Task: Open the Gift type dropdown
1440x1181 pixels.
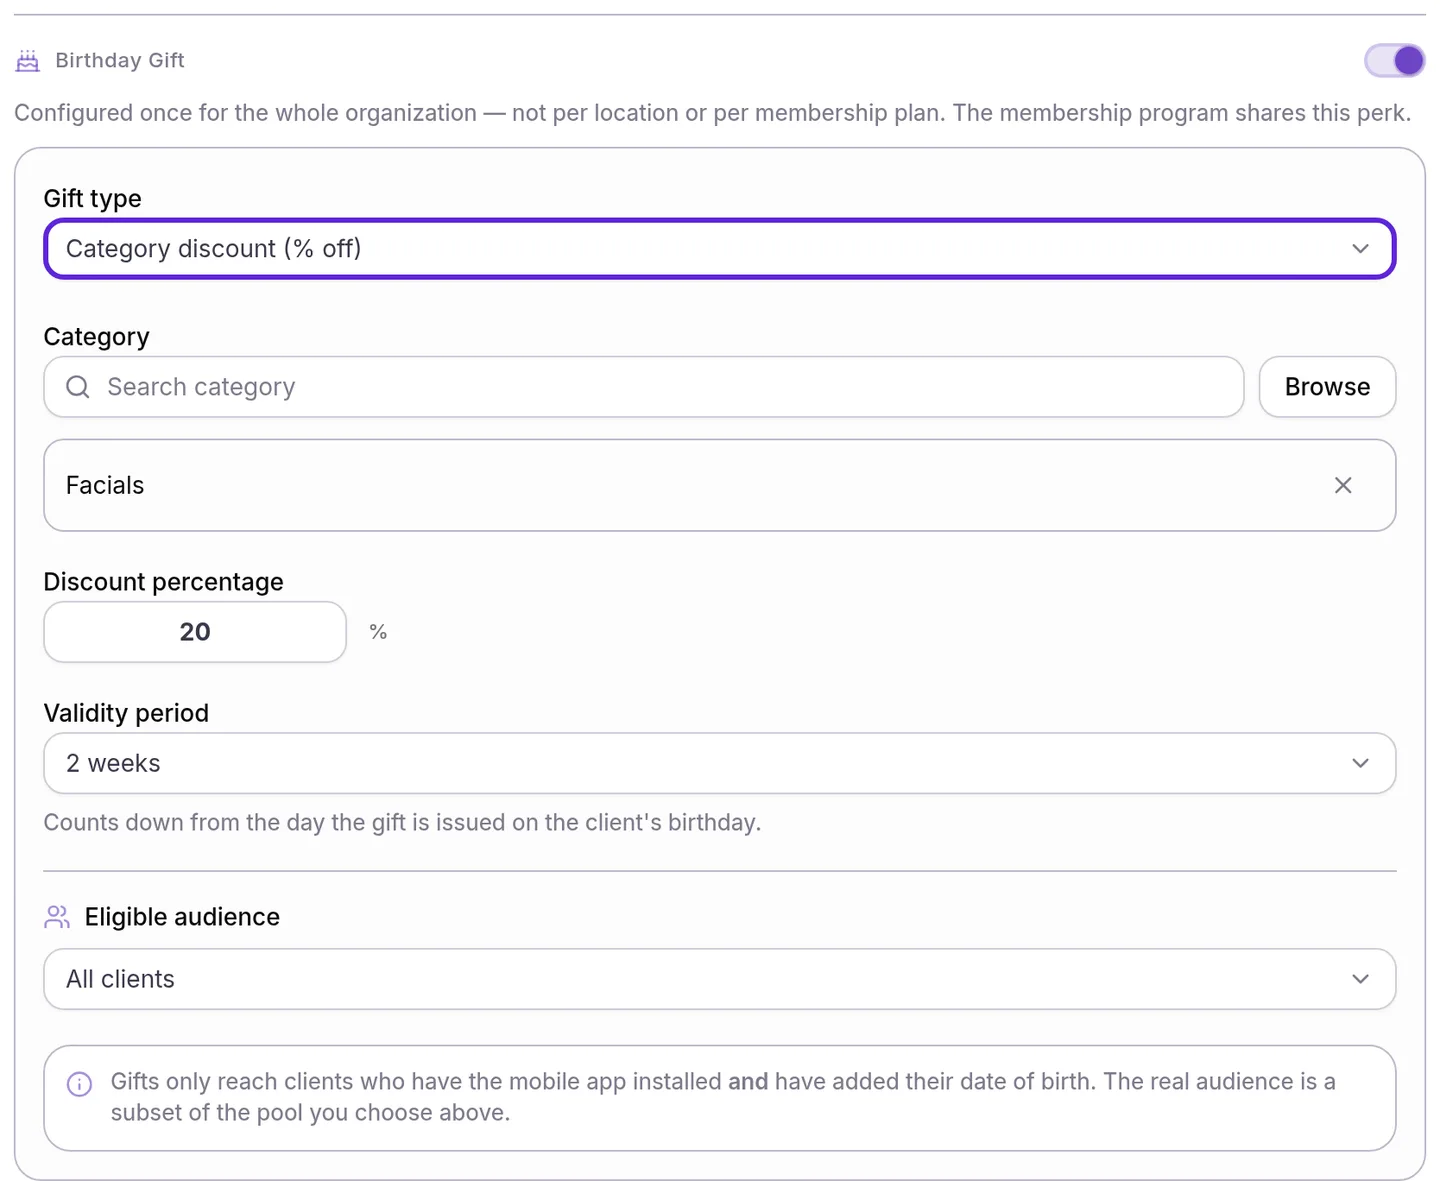Action: 719,248
